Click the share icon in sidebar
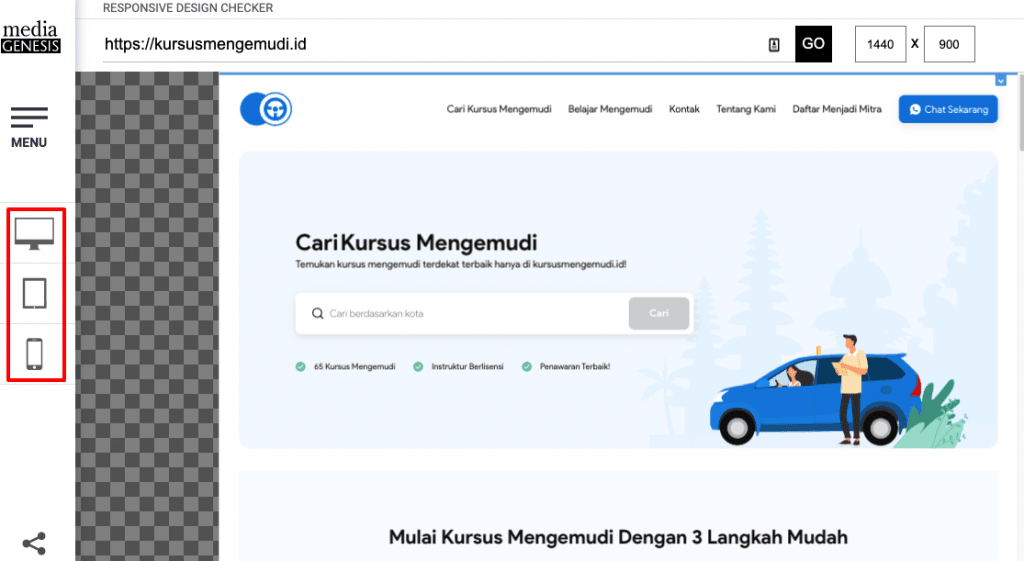 click(34, 544)
